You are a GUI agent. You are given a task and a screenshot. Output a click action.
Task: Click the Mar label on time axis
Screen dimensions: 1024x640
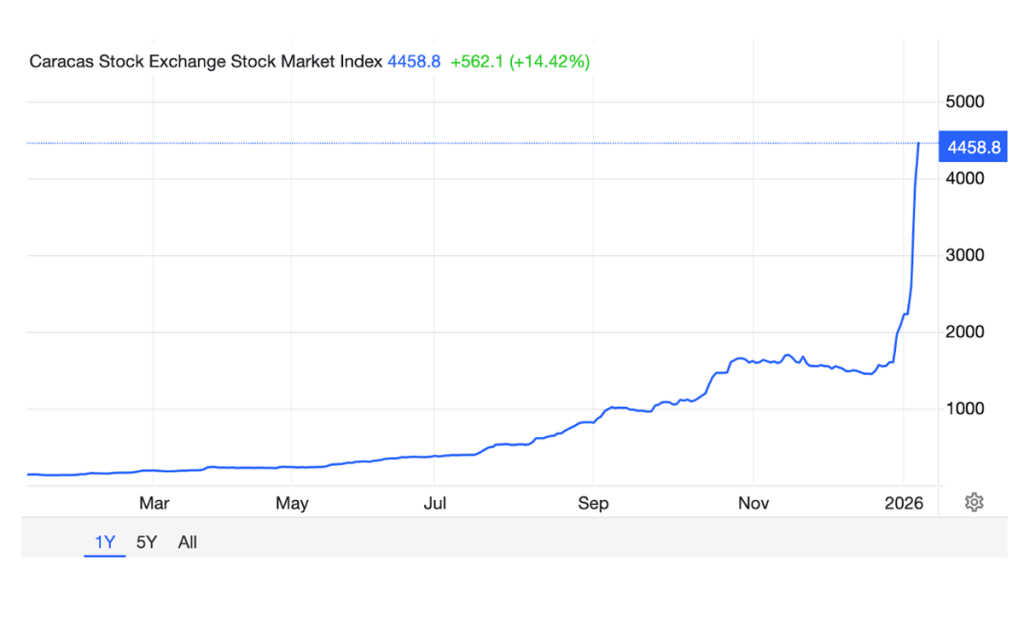pos(154,503)
